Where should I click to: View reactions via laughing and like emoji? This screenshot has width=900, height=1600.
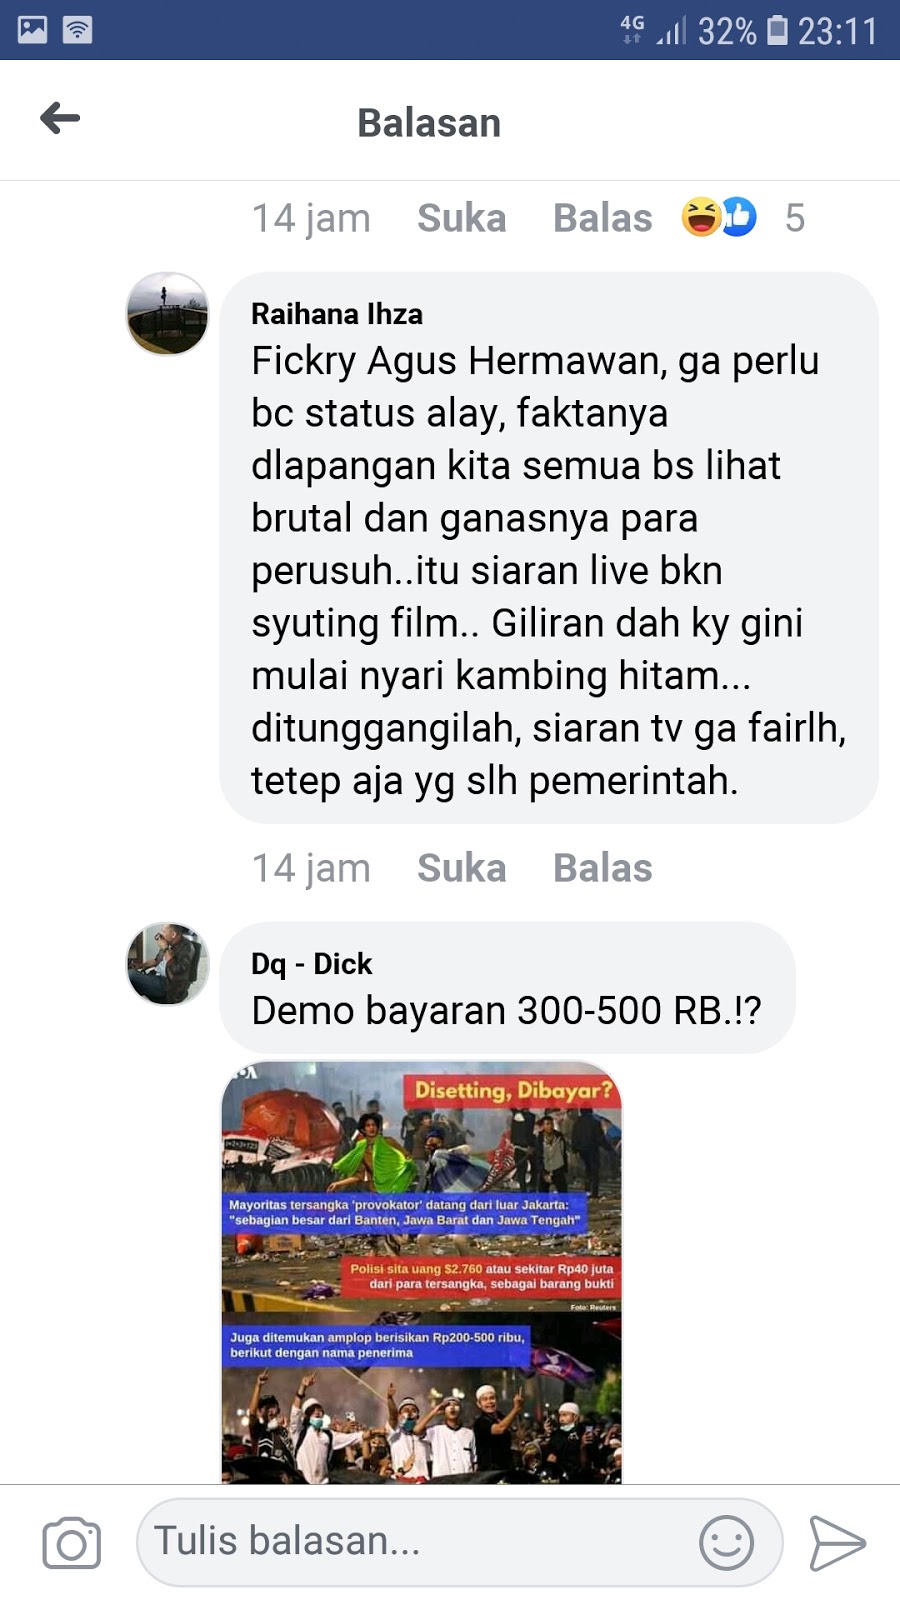719,217
